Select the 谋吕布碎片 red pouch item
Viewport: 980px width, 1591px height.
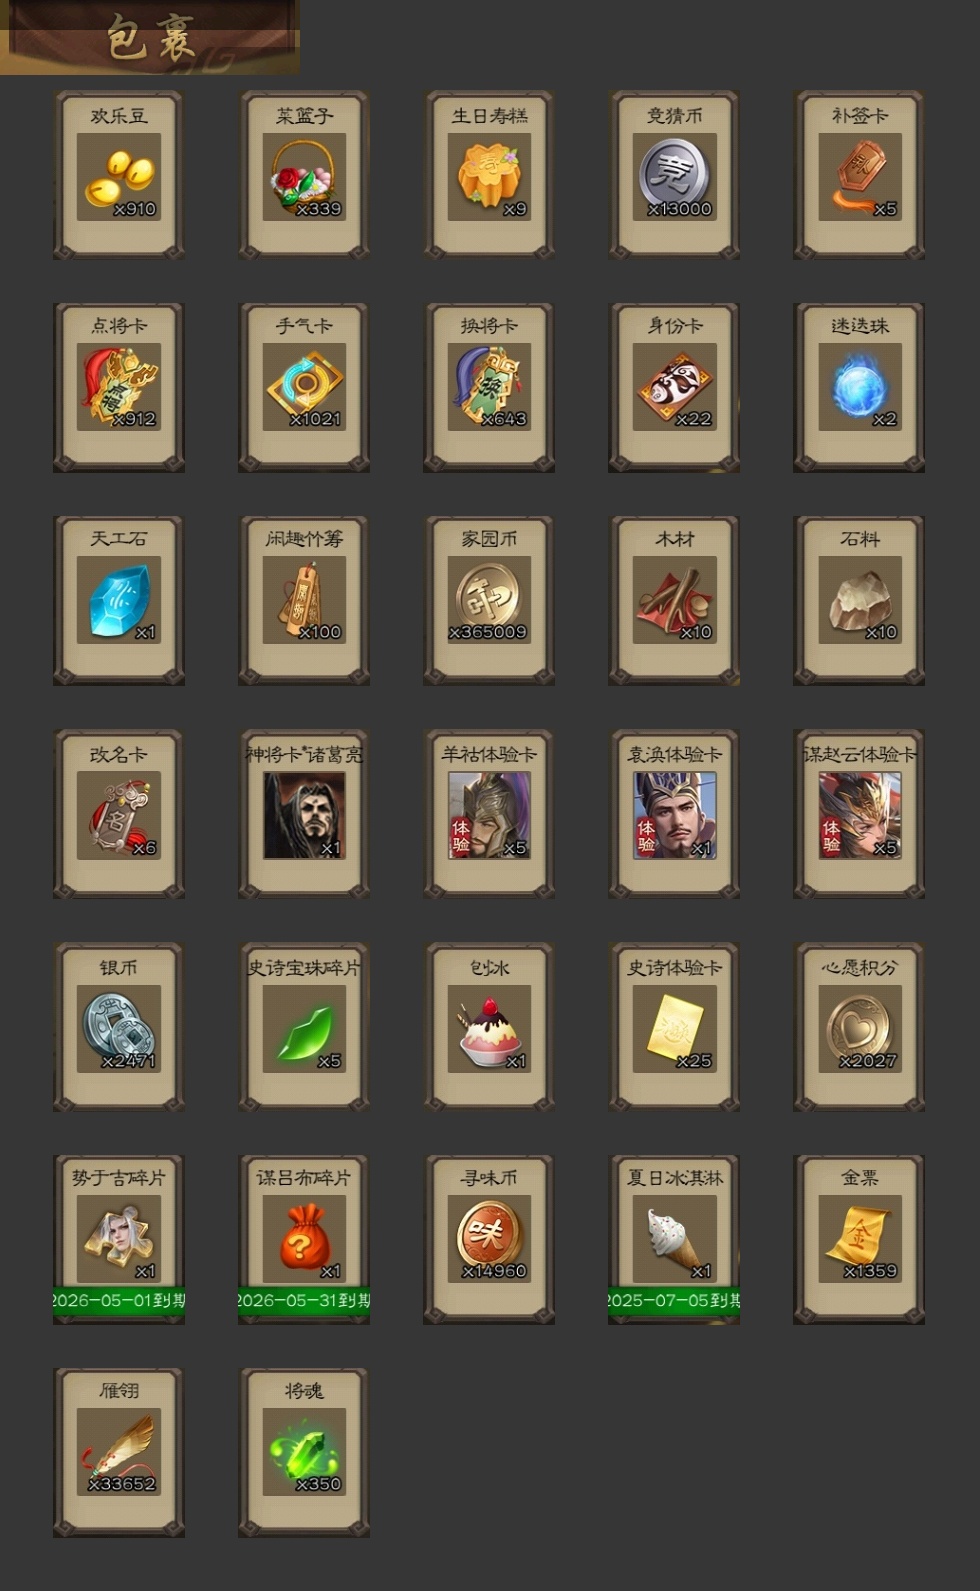304,1239
